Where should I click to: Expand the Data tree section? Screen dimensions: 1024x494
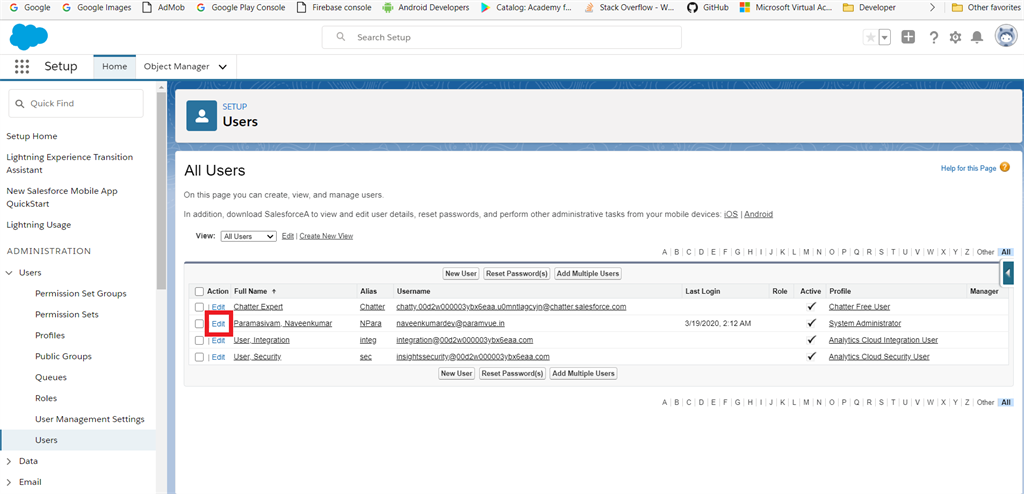point(8,461)
